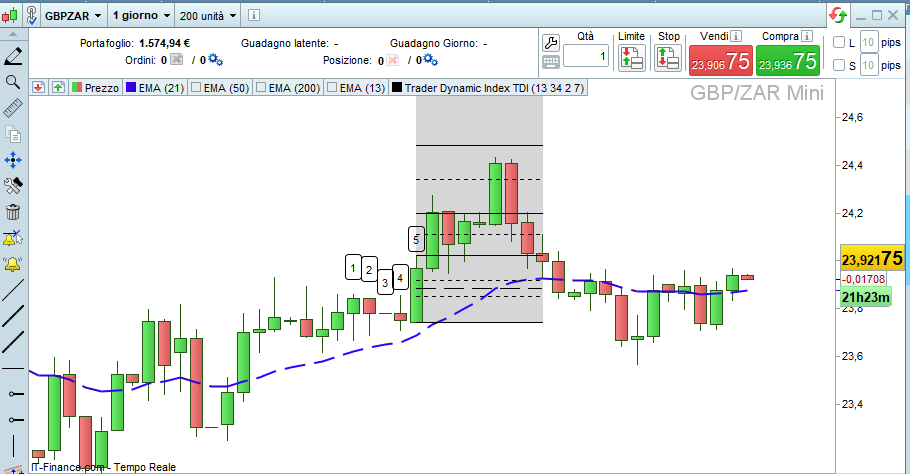
Task: Open the info icon after 200 unità
Action: tap(254, 16)
